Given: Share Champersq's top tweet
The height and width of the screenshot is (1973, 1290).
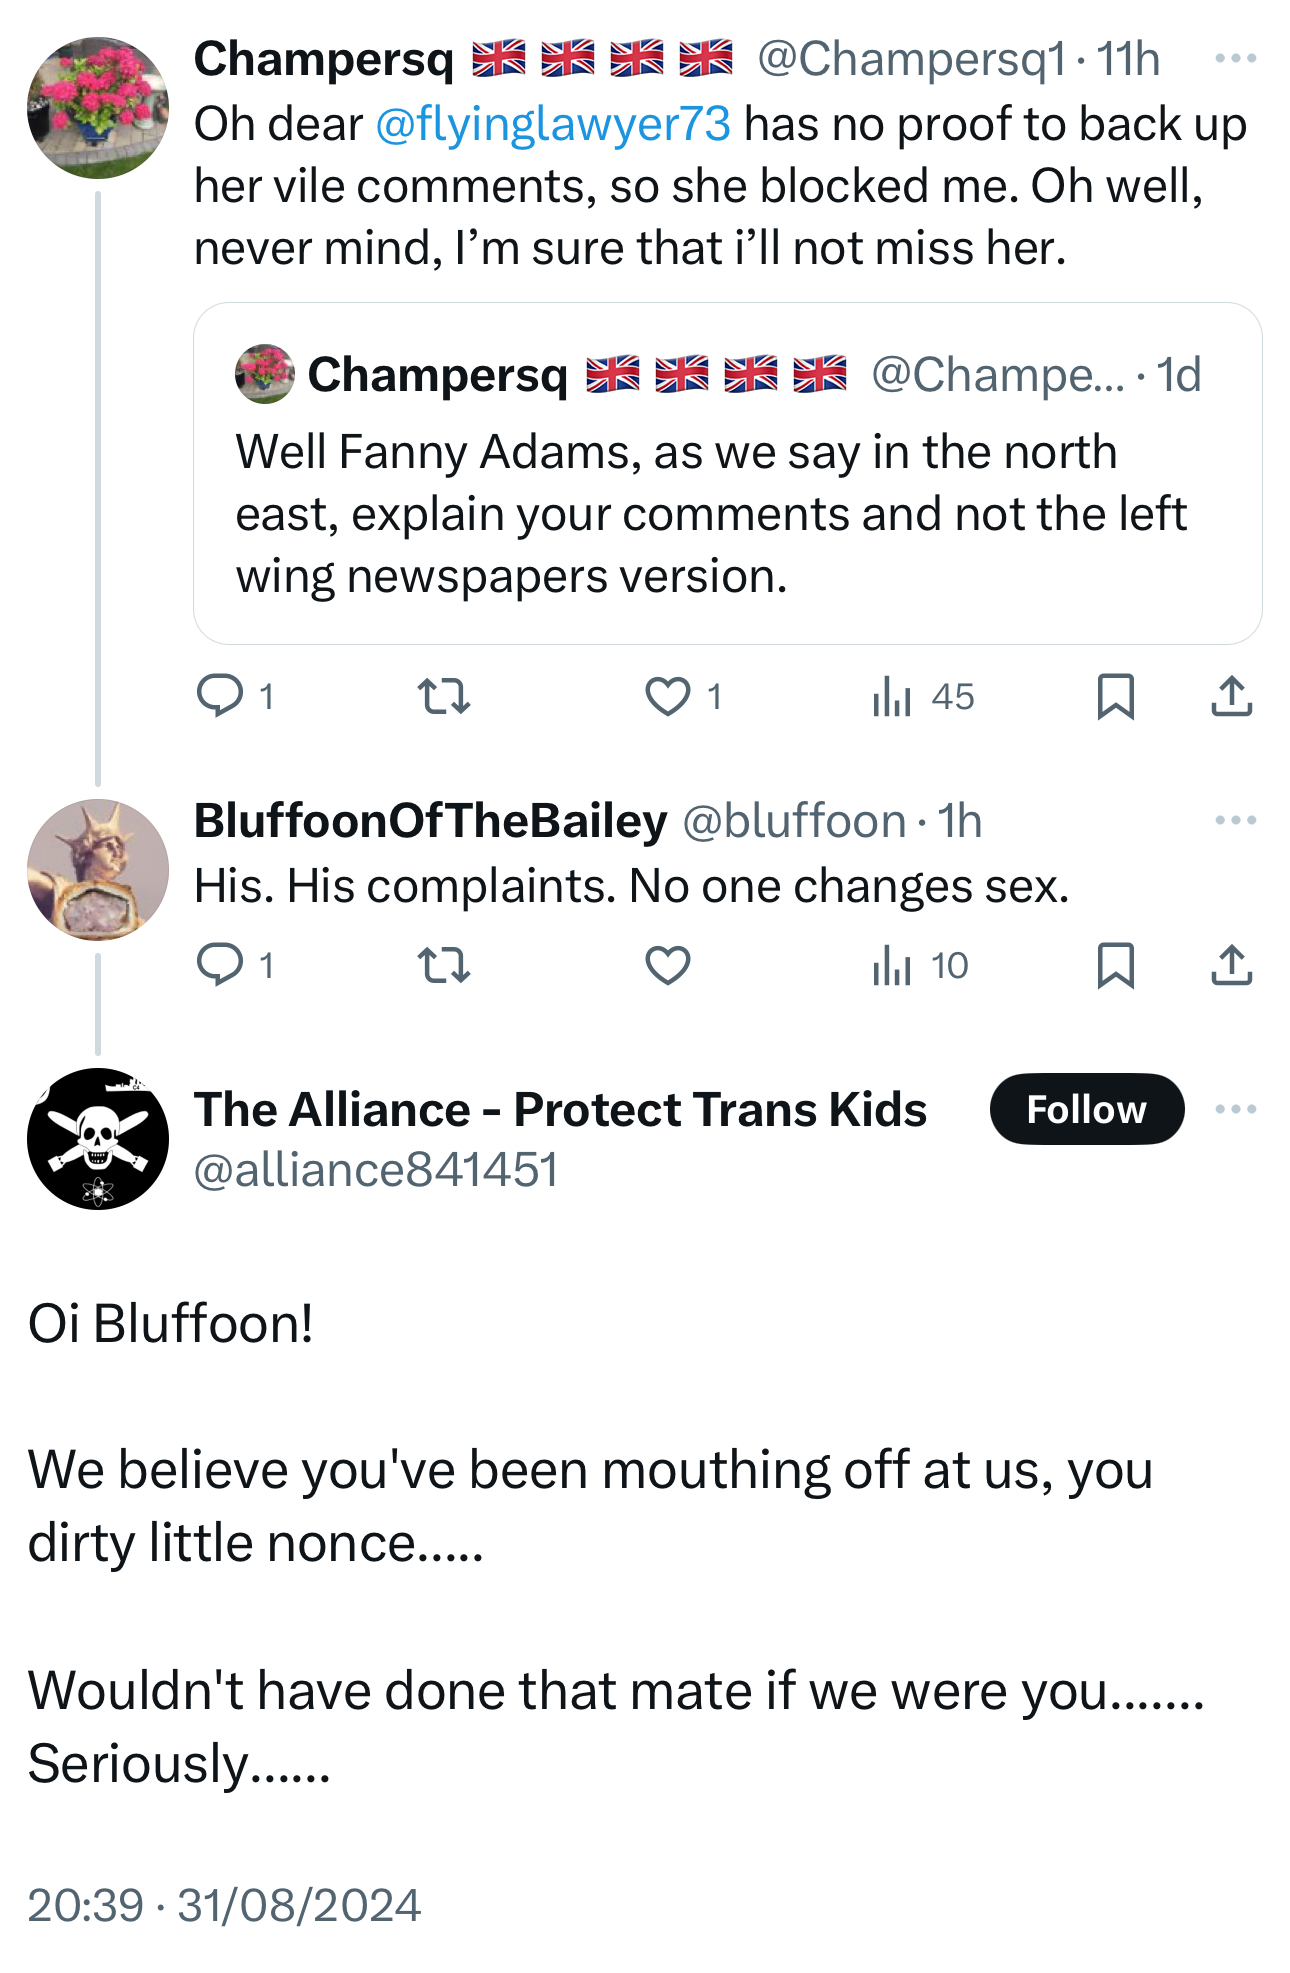Looking at the screenshot, I should tap(1231, 696).
